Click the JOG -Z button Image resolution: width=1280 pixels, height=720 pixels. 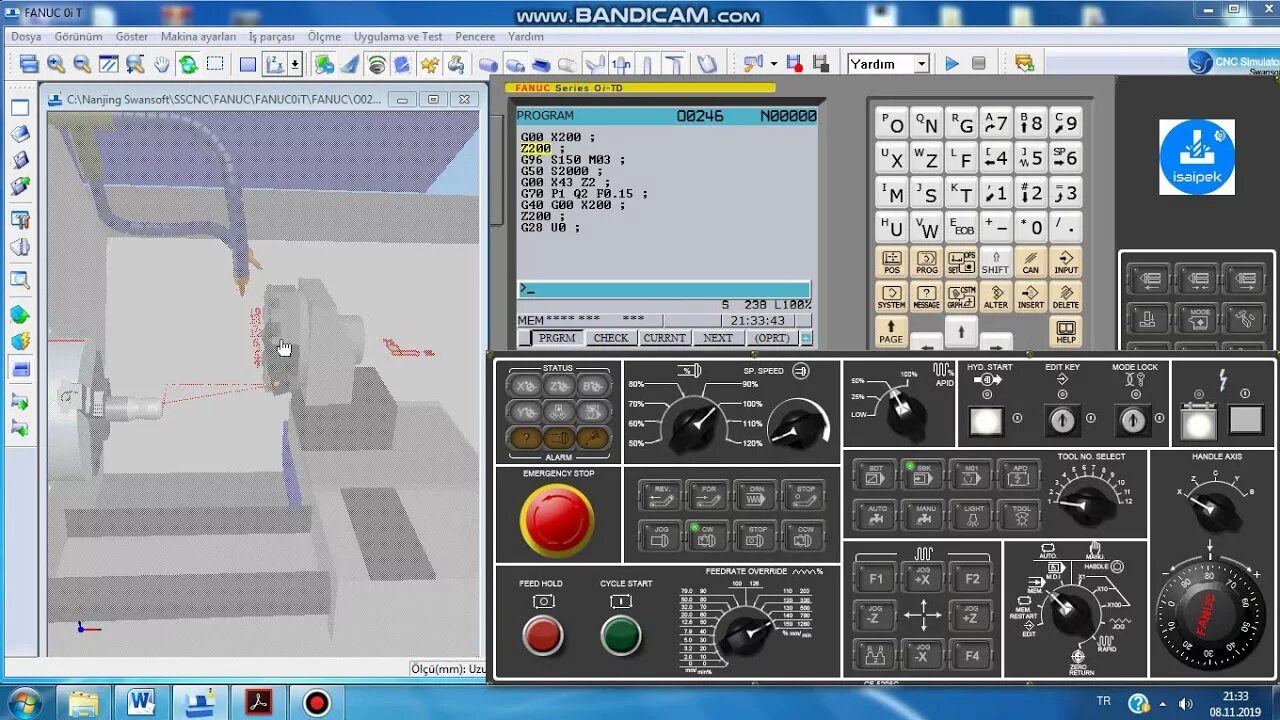(x=875, y=615)
